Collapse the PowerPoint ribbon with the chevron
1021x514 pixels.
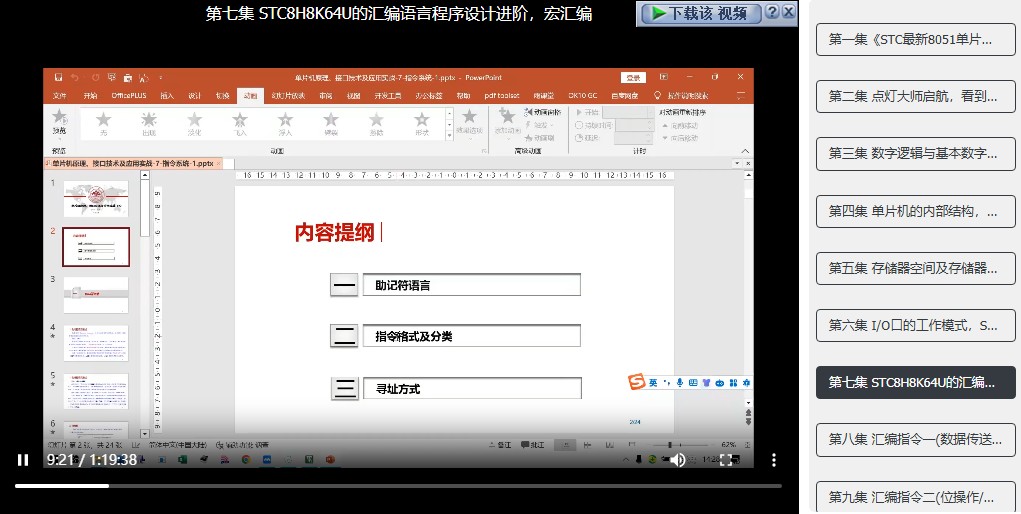point(746,150)
